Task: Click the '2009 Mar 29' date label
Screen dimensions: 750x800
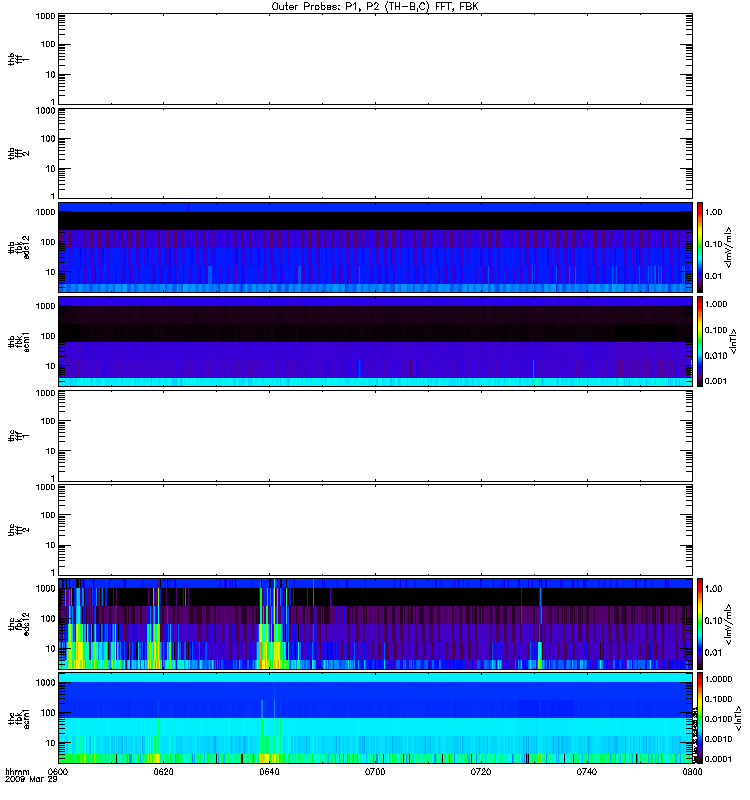Action: [x=31, y=780]
